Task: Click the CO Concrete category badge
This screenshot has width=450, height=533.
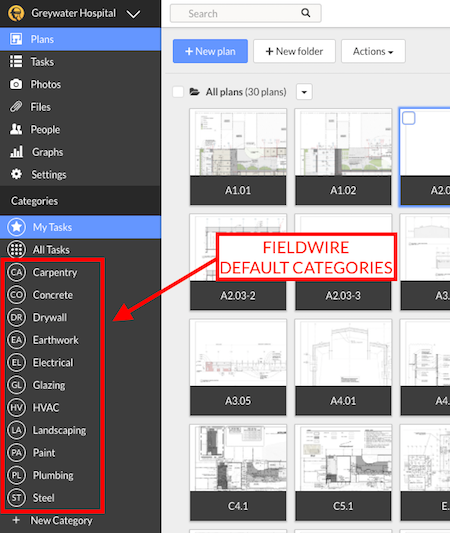Action: tap(16, 295)
